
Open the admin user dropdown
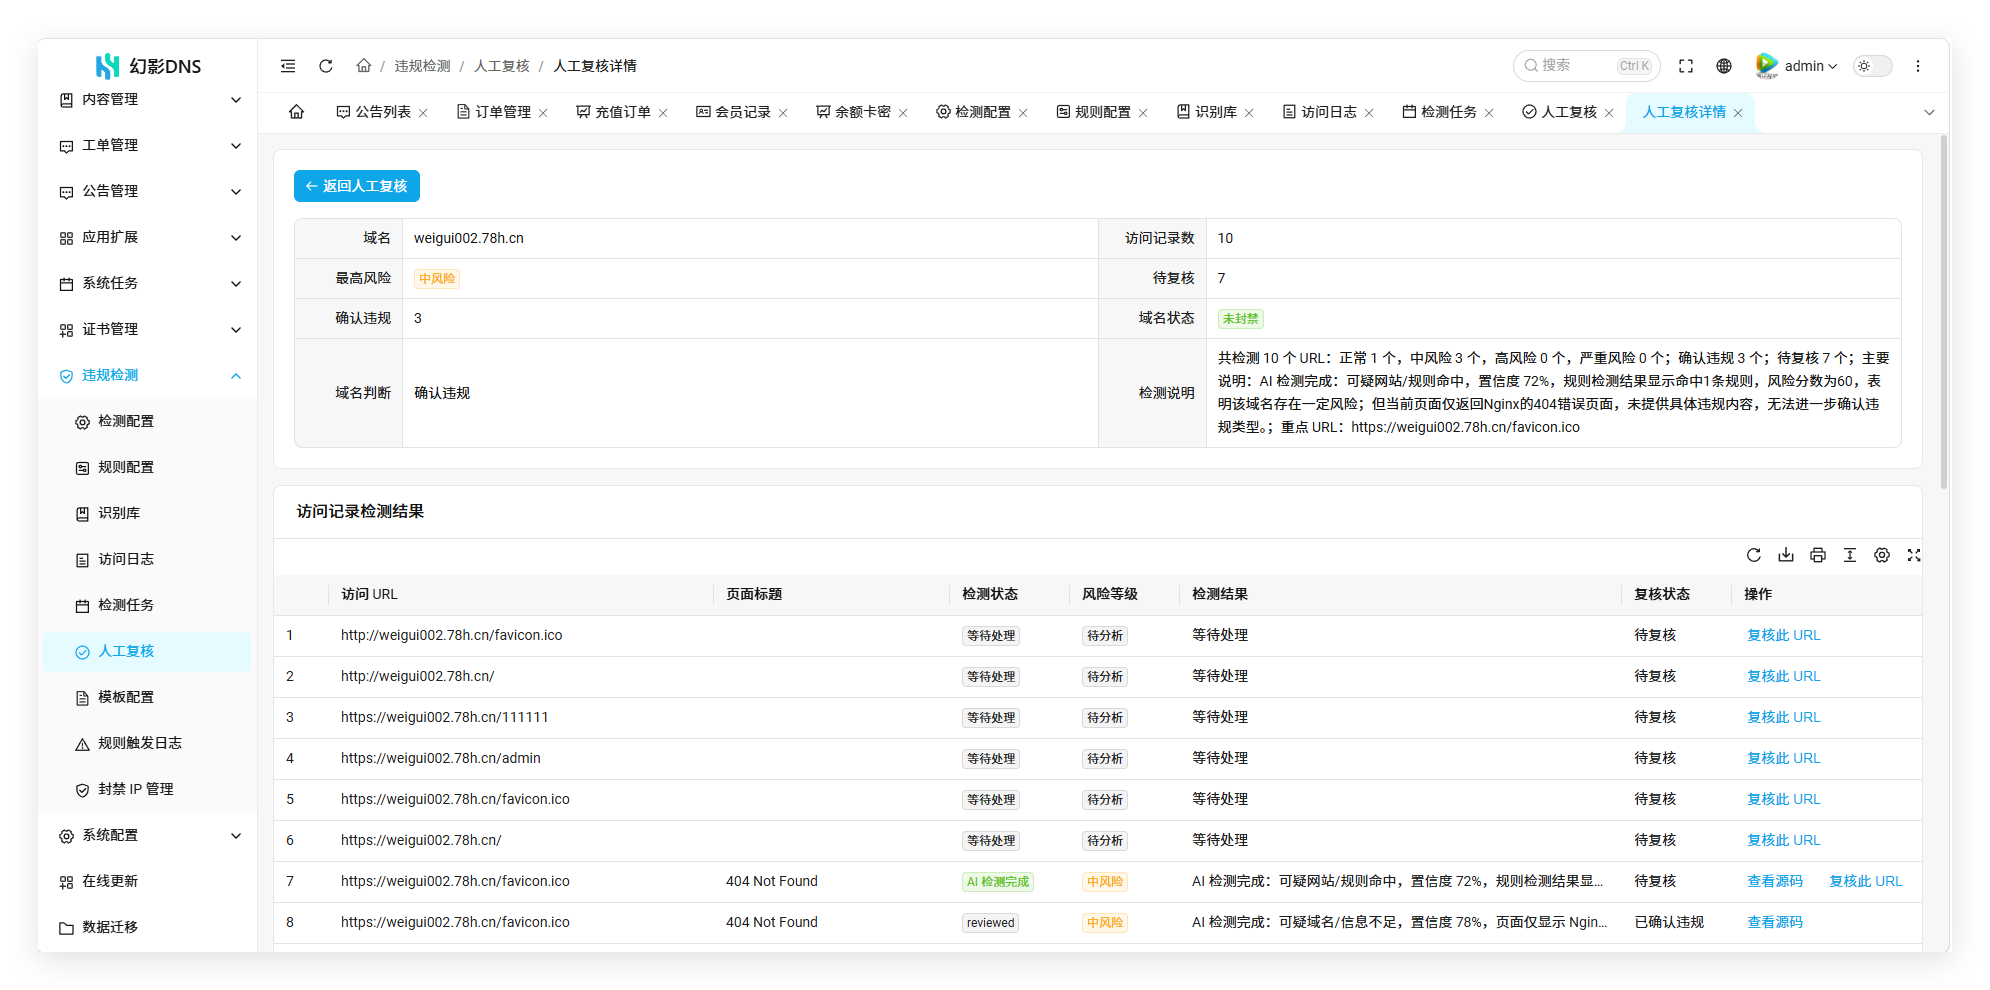(x=1797, y=66)
